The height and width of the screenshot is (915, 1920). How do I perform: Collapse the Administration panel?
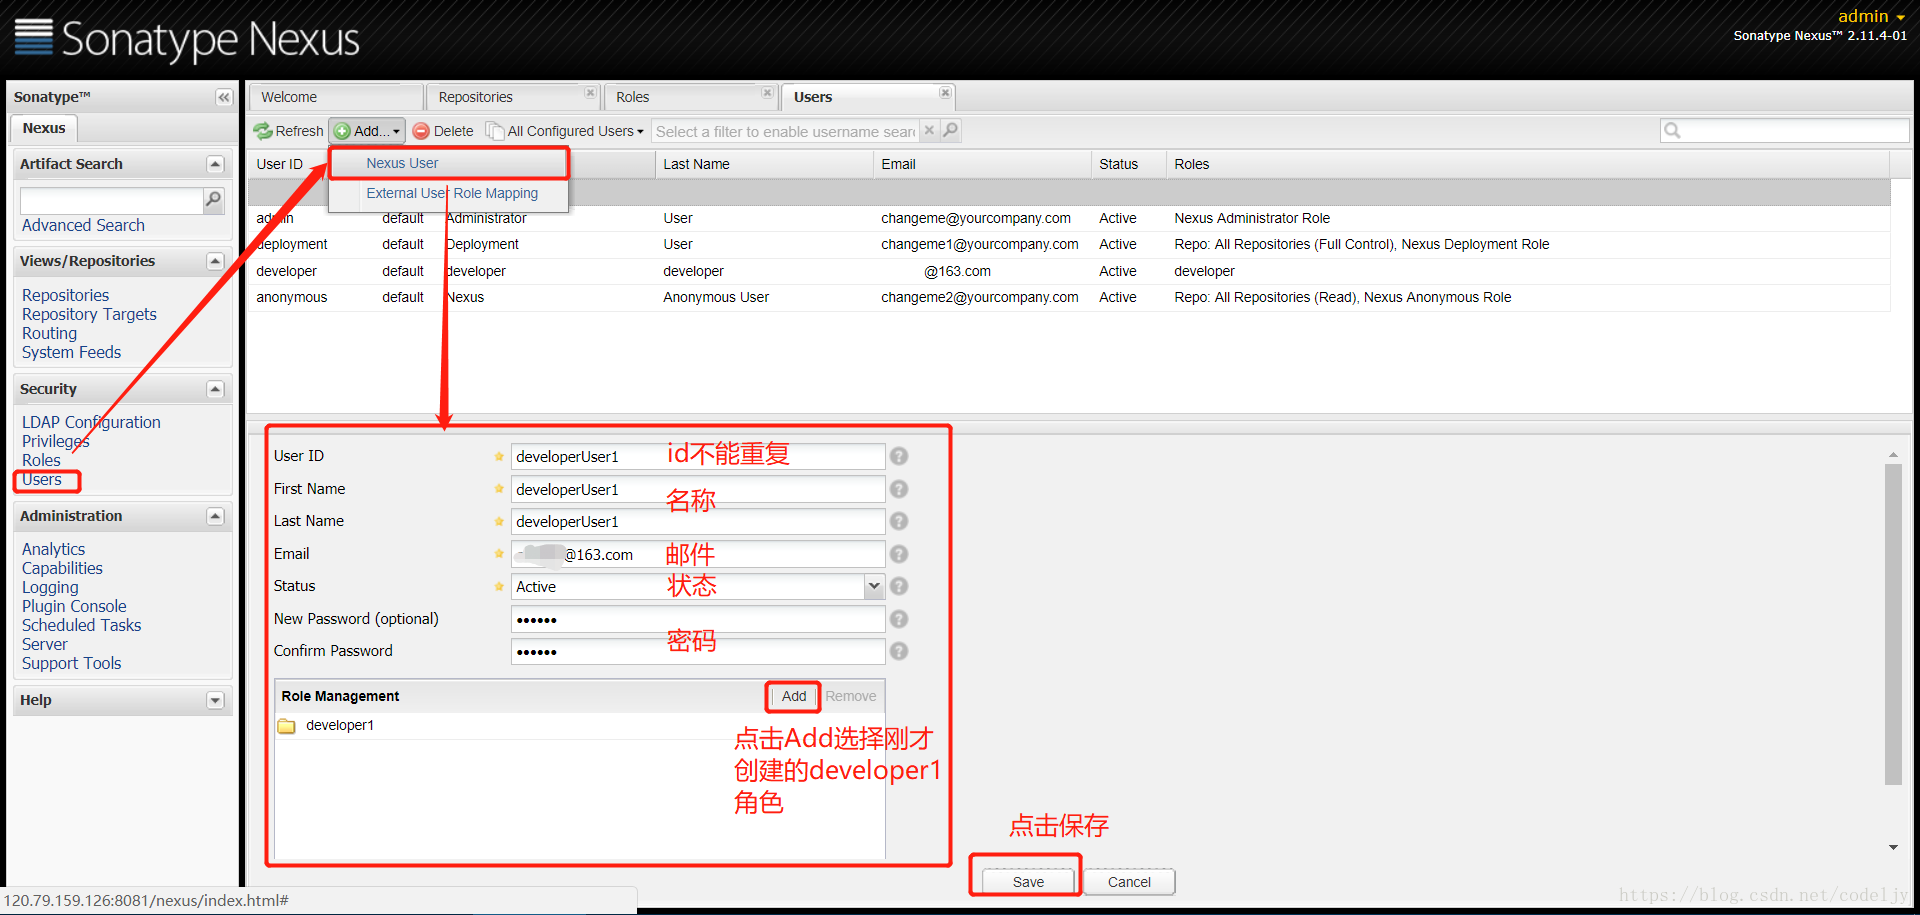[215, 516]
